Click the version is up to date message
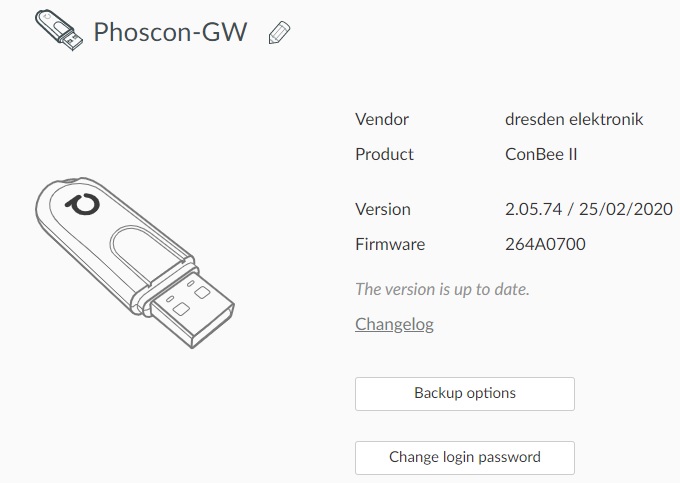680x483 pixels. pyautogui.click(x=442, y=289)
